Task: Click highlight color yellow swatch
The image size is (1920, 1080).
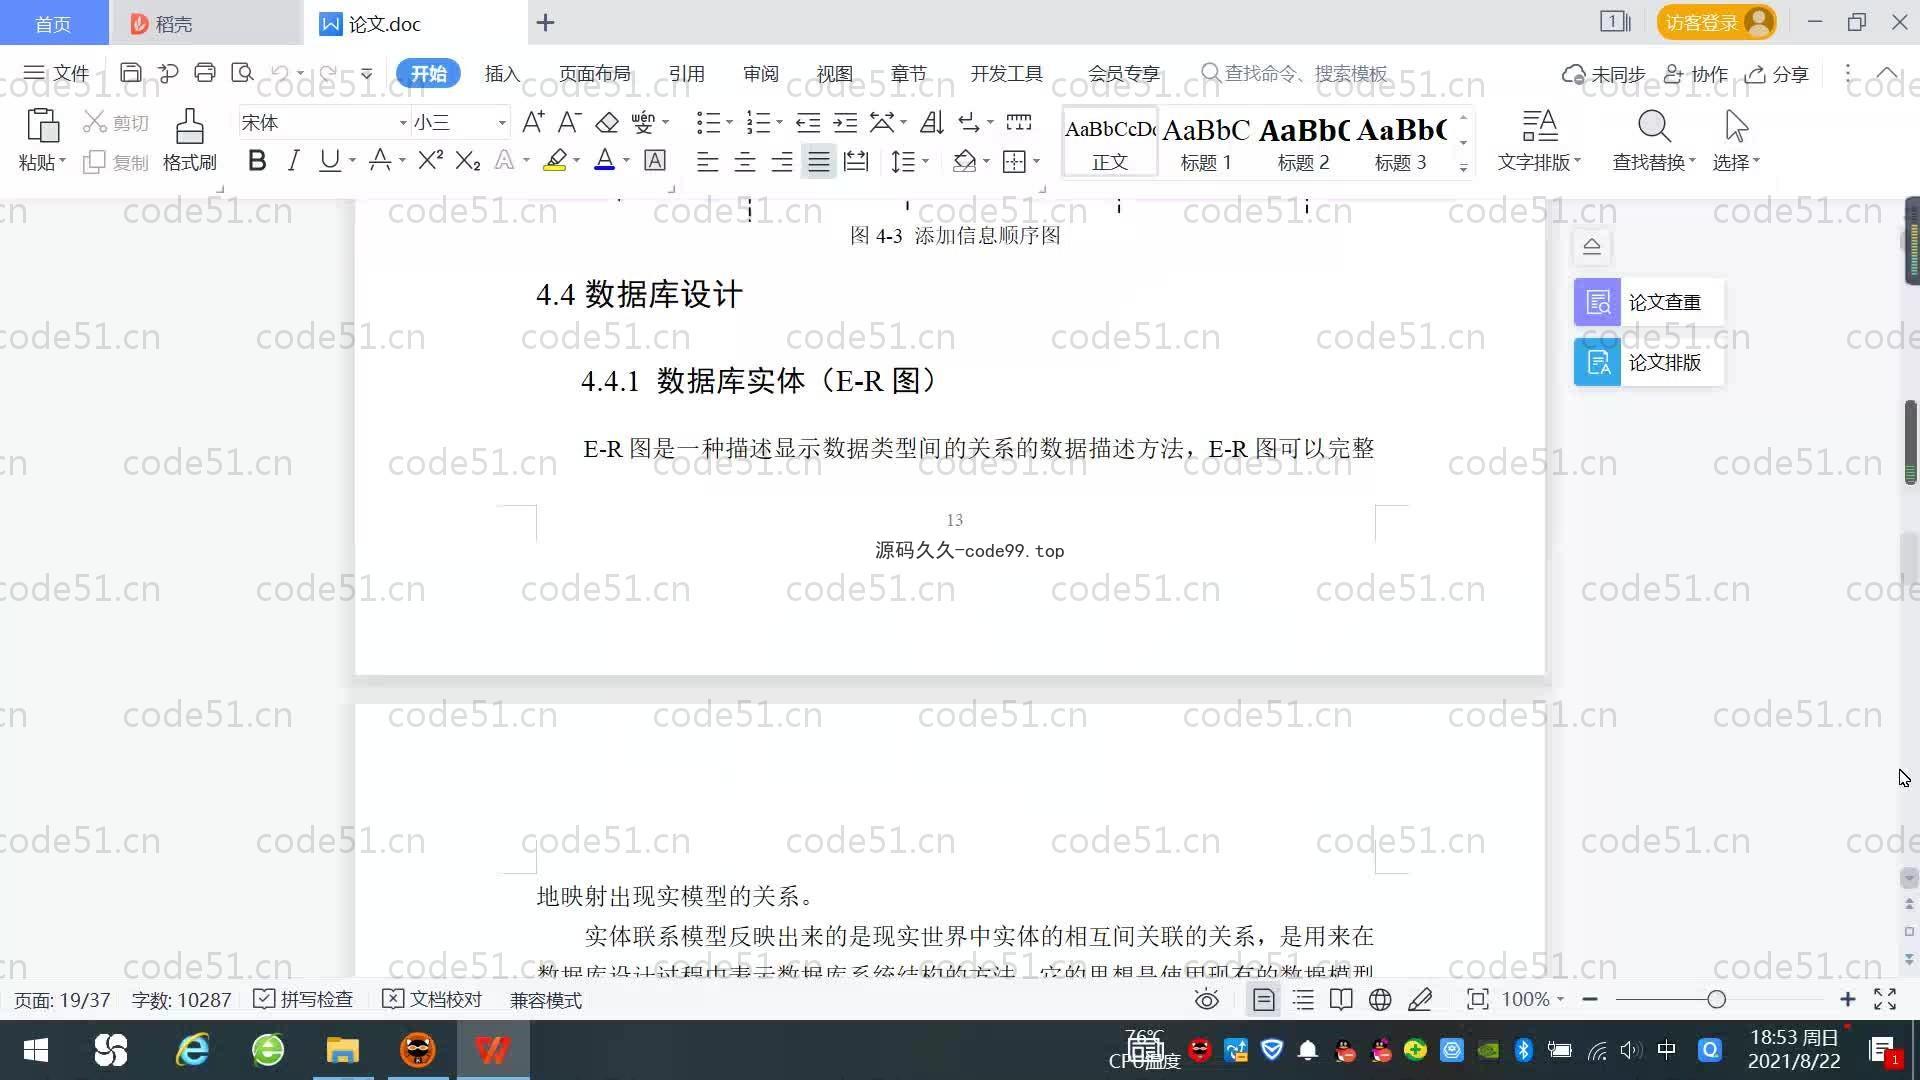Action: [x=555, y=160]
